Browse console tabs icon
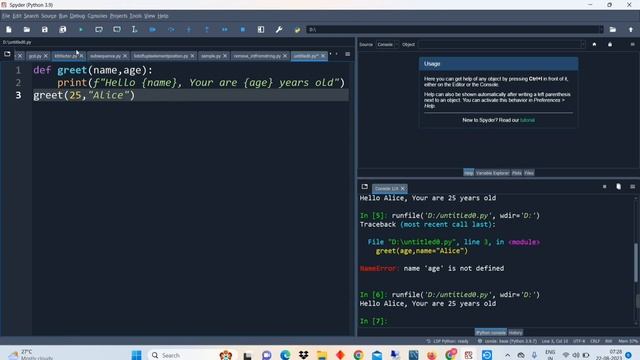Image resolution: width=640 pixels, height=360 pixels. click(364, 187)
